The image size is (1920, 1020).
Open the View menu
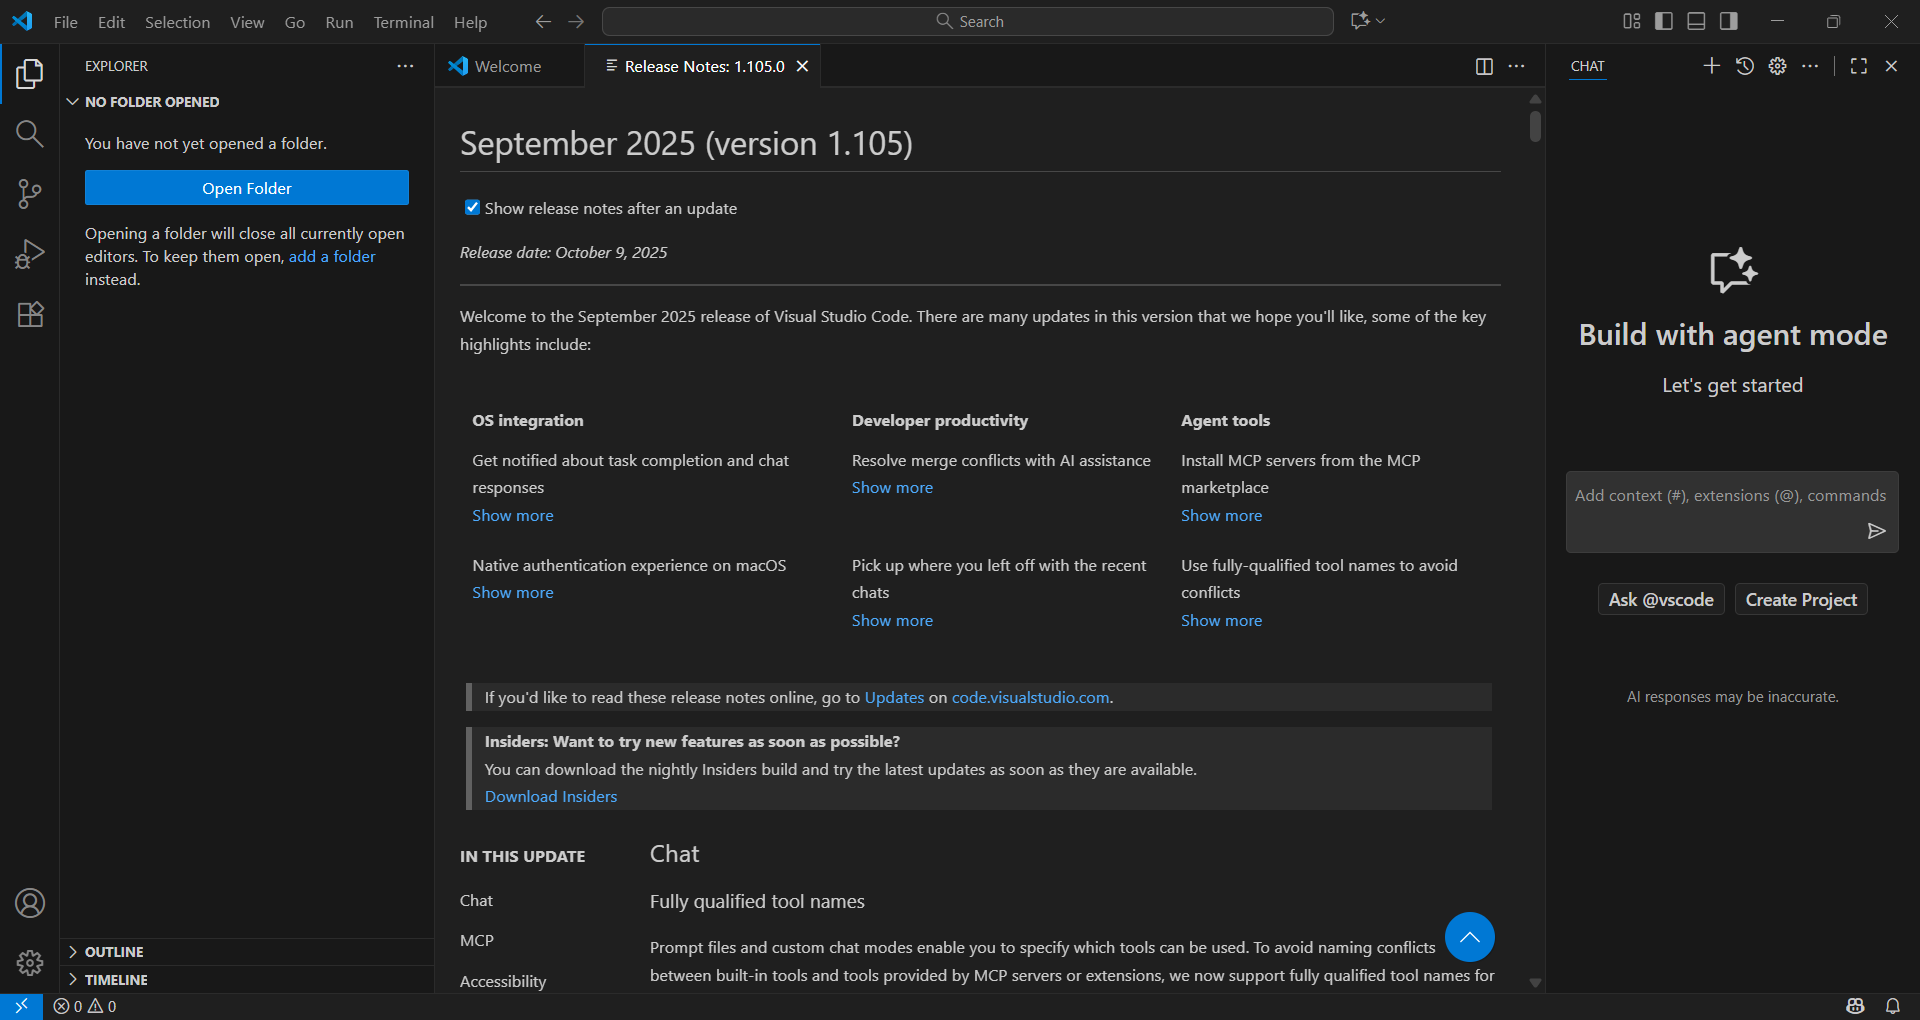click(247, 22)
